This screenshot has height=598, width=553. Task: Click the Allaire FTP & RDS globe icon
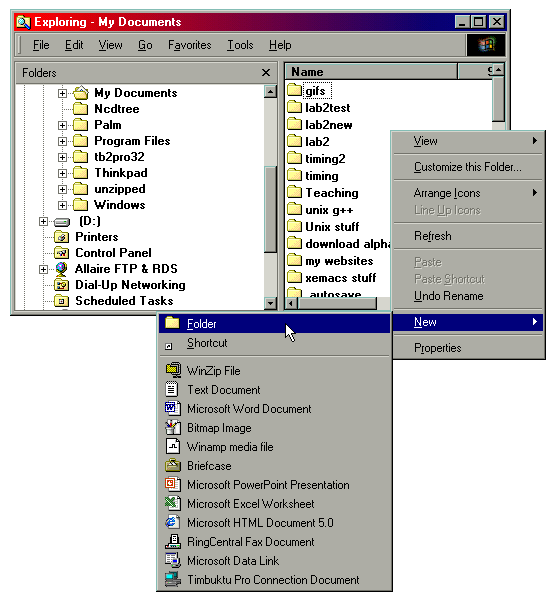[61, 269]
